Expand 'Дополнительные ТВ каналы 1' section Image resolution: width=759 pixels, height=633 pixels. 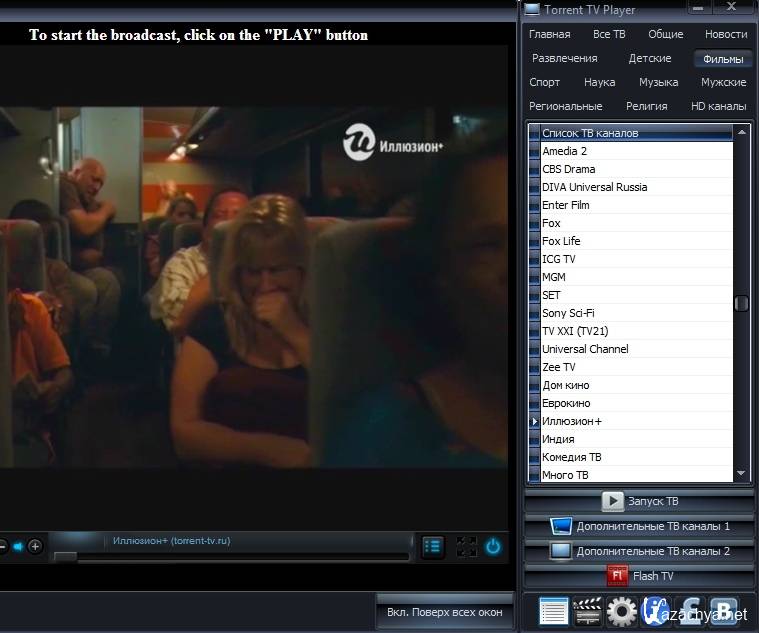pos(639,526)
